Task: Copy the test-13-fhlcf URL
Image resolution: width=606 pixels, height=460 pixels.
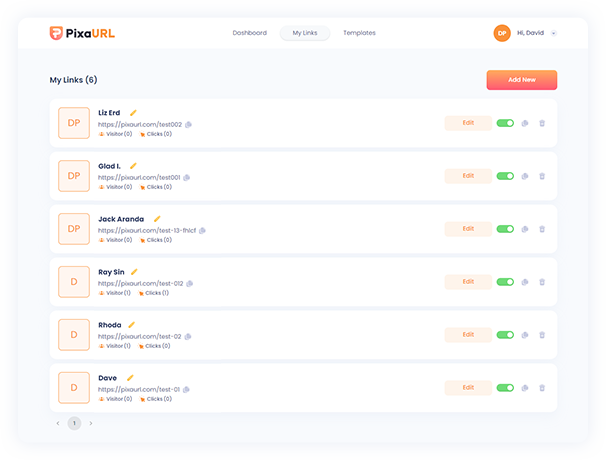Action: (201, 230)
